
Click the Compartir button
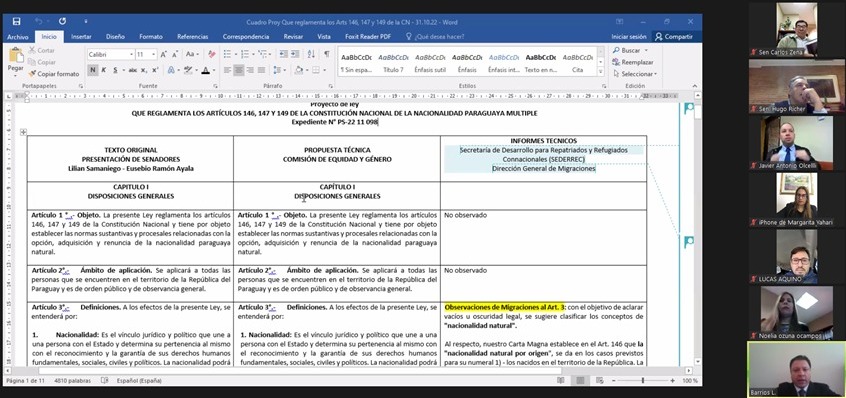[673, 37]
